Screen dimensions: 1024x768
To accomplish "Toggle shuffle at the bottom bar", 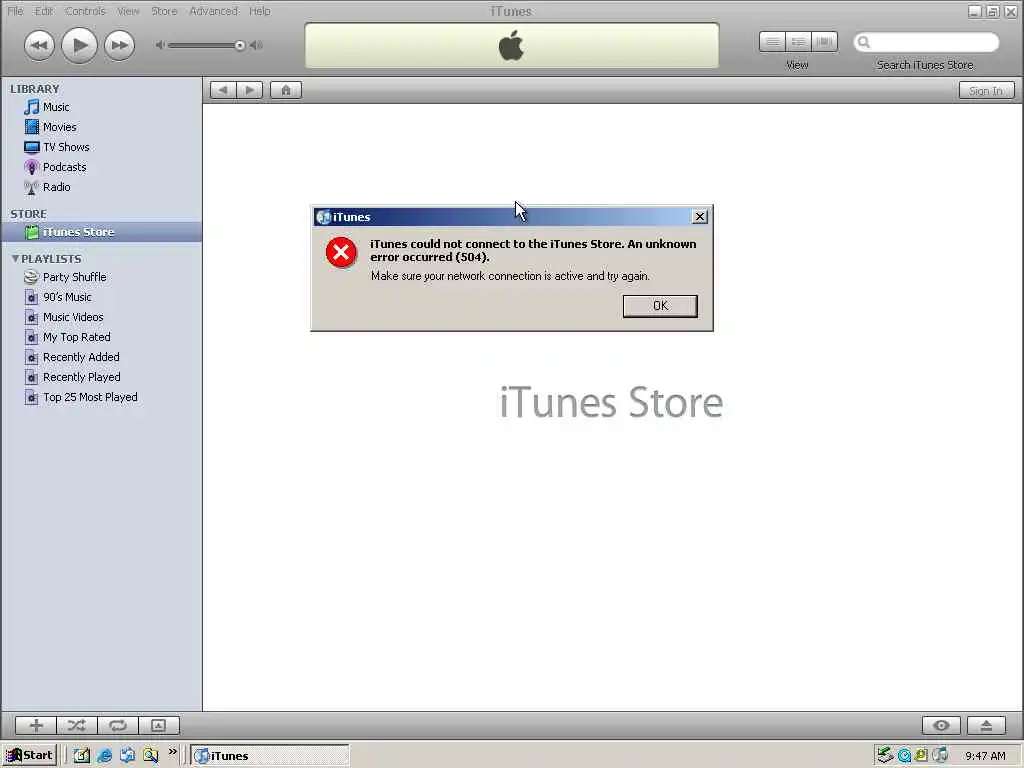I will pos(76,725).
